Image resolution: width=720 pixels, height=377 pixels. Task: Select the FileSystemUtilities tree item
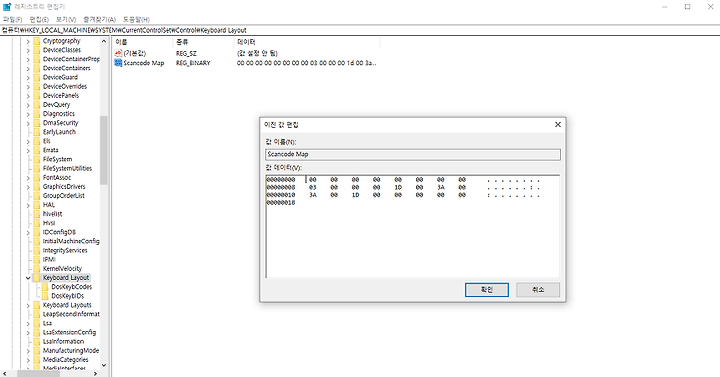pyautogui.click(x=67, y=169)
